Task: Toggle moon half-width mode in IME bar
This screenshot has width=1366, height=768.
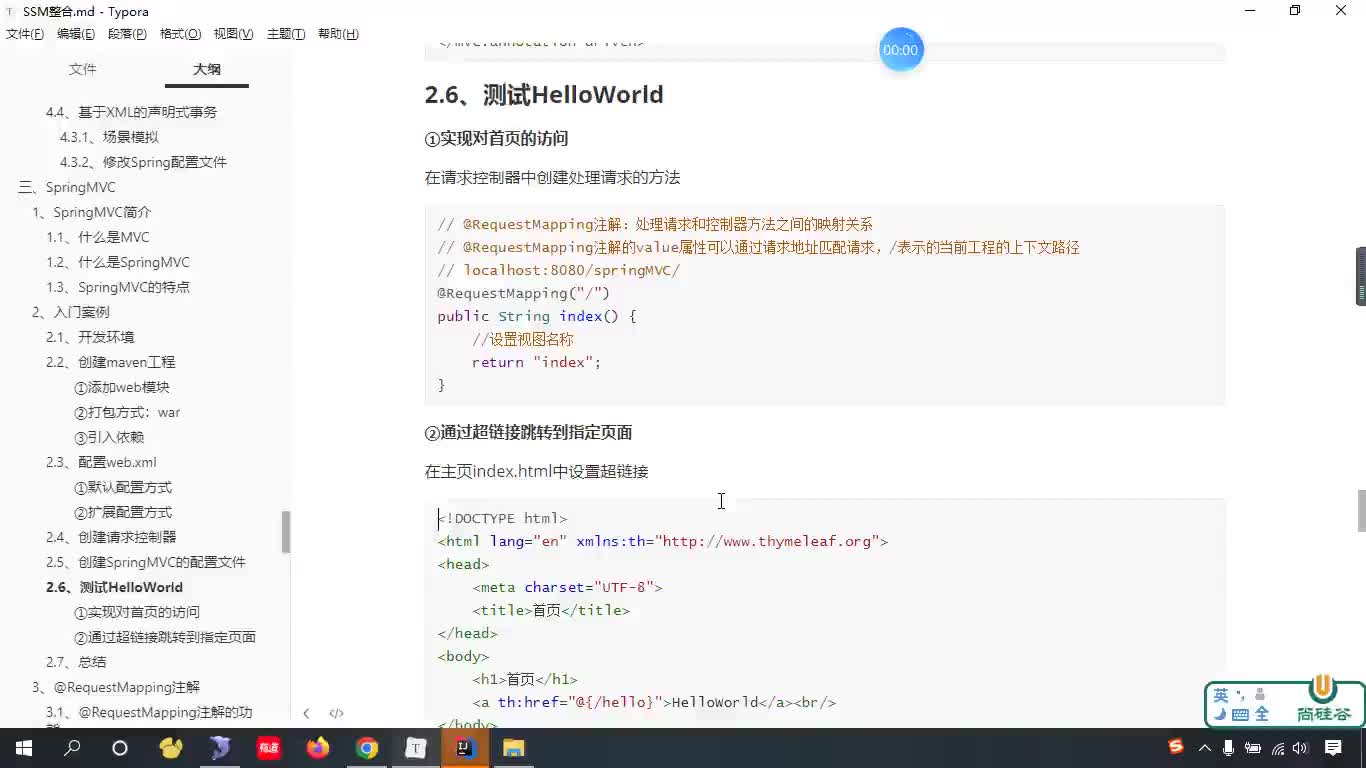Action: tap(1220, 714)
